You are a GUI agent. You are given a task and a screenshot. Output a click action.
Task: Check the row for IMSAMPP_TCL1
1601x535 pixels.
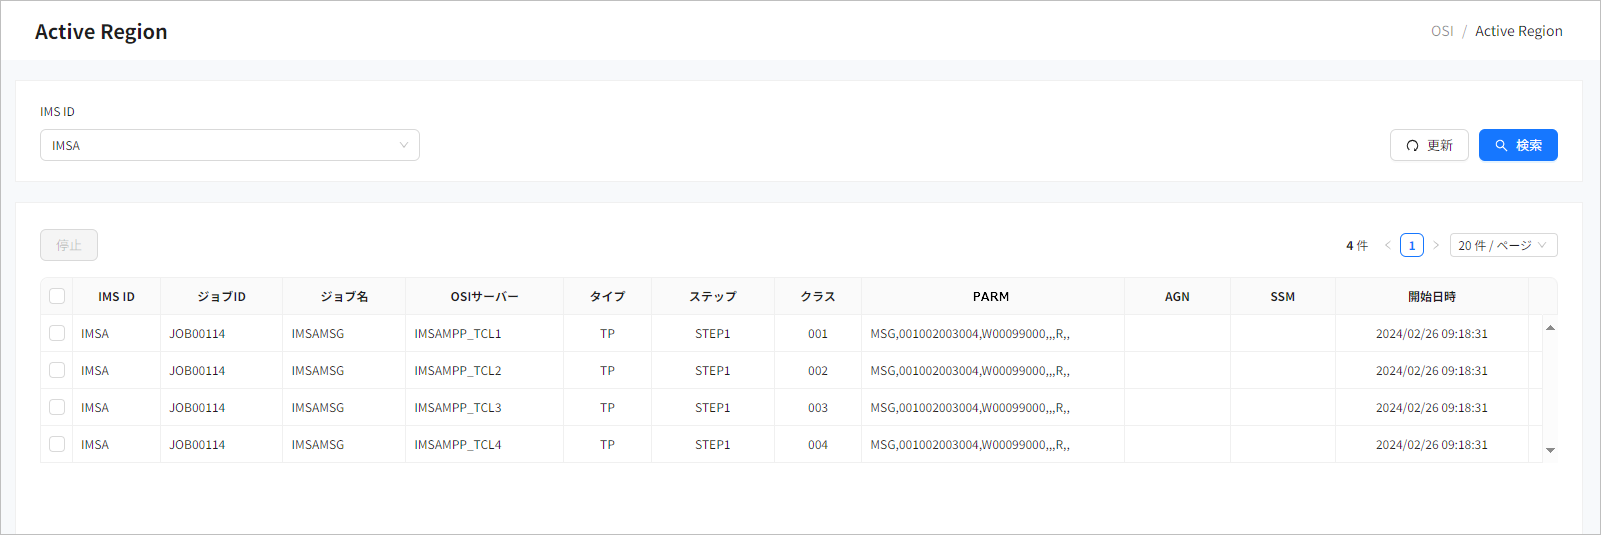coord(57,333)
